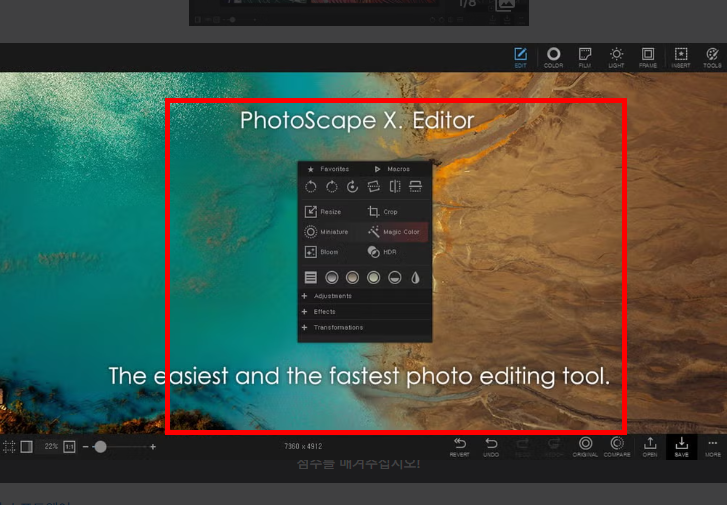This screenshot has height=505, width=727.
Task: Click the flip vertical icon
Action: [x=415, y=187]
